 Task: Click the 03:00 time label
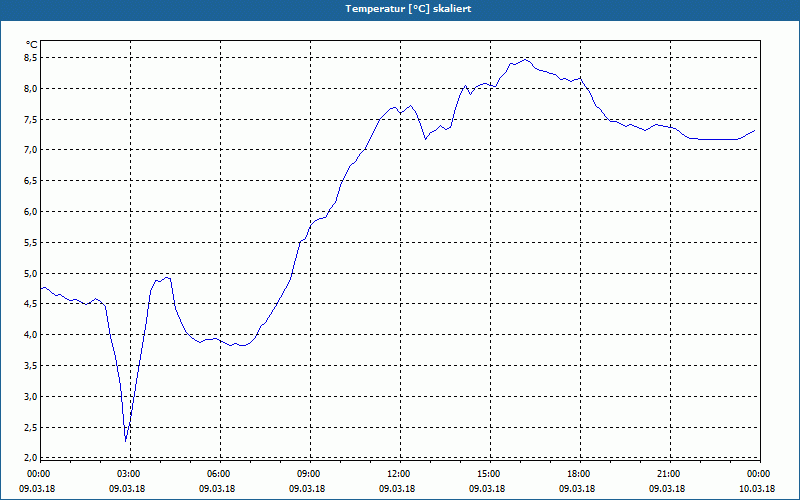[129, 474]
